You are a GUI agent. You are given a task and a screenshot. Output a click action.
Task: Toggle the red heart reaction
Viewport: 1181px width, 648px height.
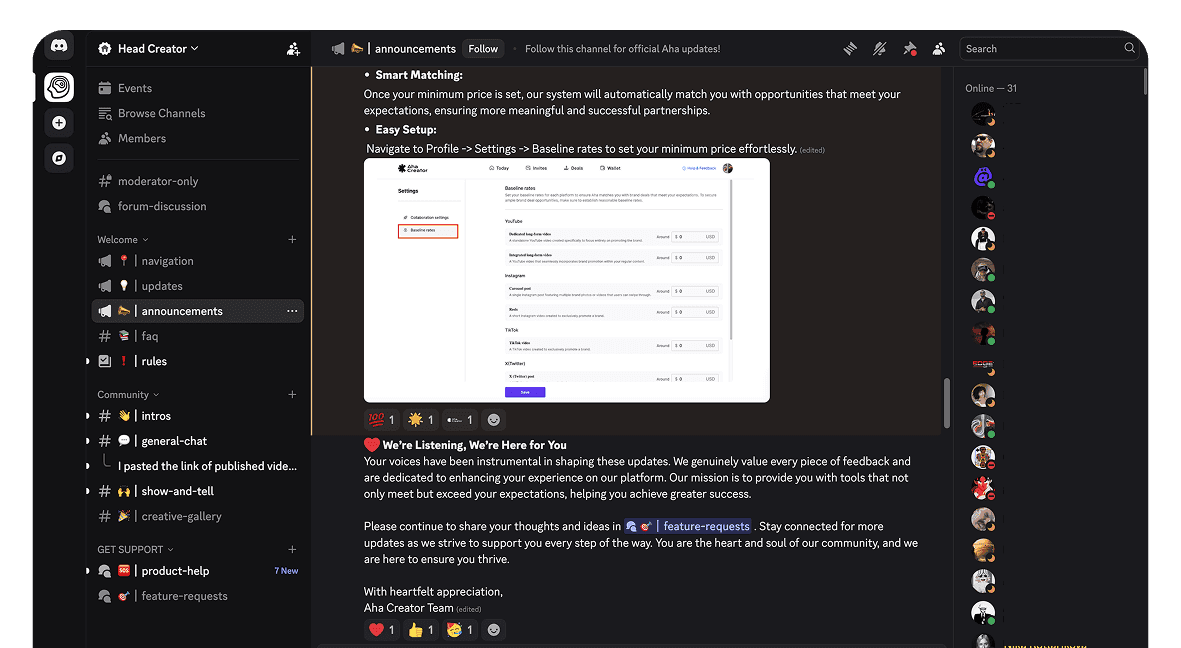382,630
